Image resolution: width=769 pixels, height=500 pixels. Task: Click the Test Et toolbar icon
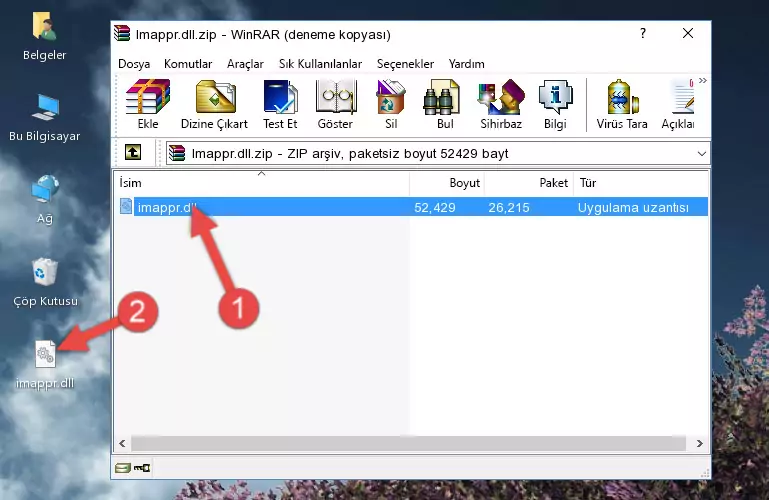pos(280,97)
